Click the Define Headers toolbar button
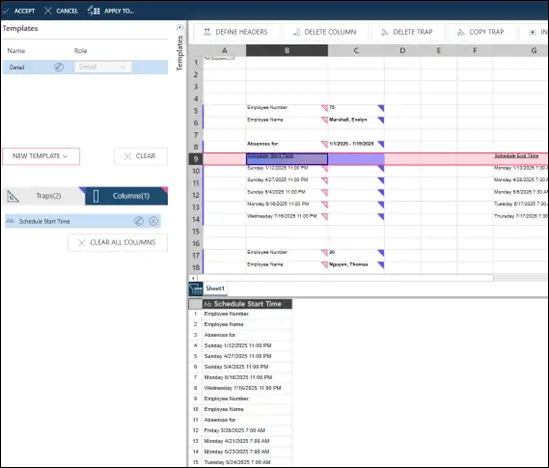The width and height of the screenshot is (549, 468). coord(235,32)
